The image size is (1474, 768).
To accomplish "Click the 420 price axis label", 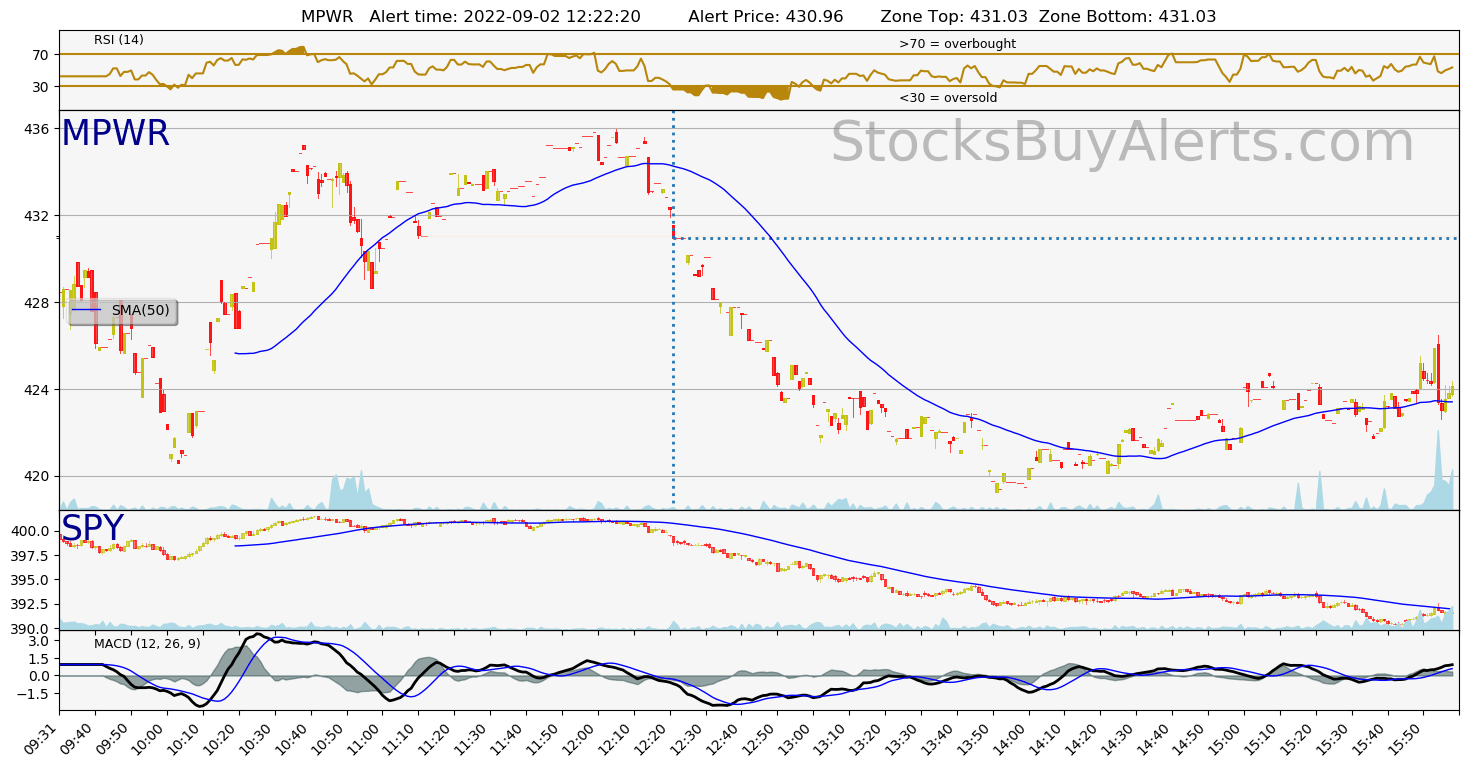I will pyautogui.click(x=38, y=477).
